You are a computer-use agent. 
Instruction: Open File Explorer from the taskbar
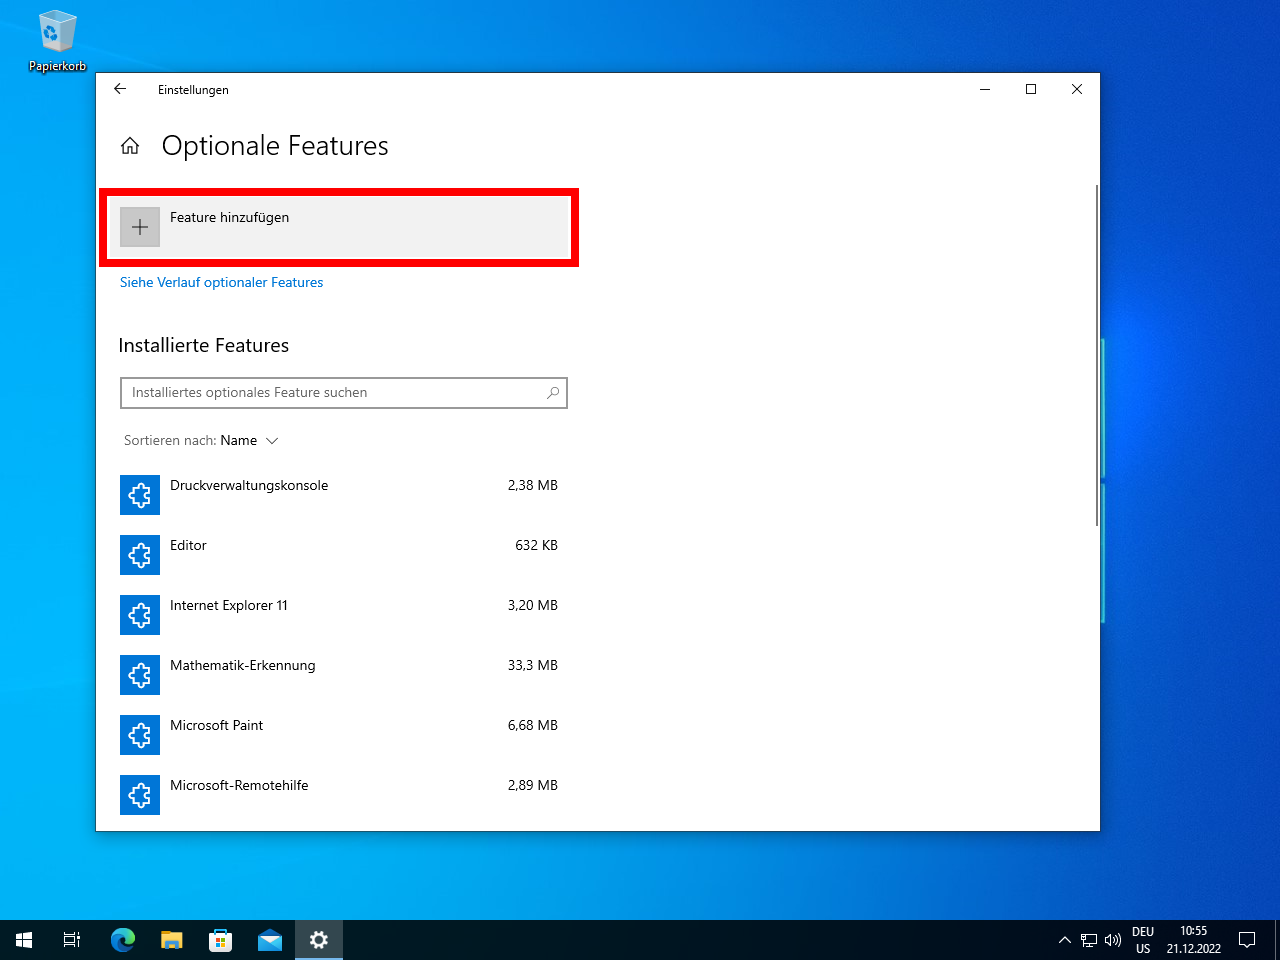171,940
